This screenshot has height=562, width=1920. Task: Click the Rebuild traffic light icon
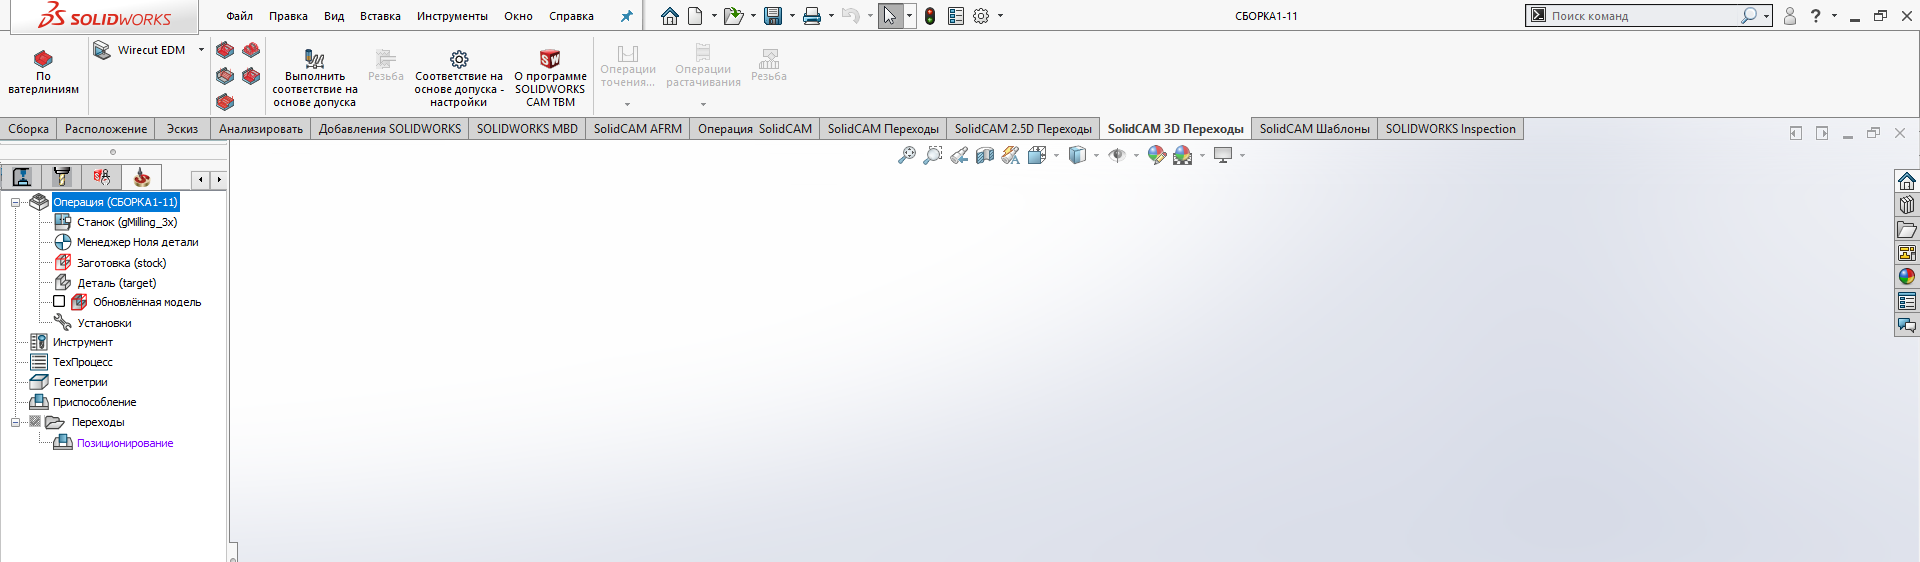(930, 16)
